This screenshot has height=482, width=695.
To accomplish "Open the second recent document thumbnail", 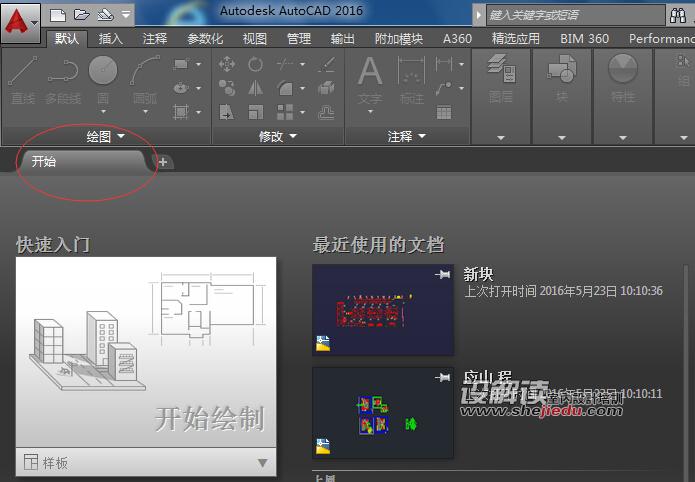I will [383, 413].
